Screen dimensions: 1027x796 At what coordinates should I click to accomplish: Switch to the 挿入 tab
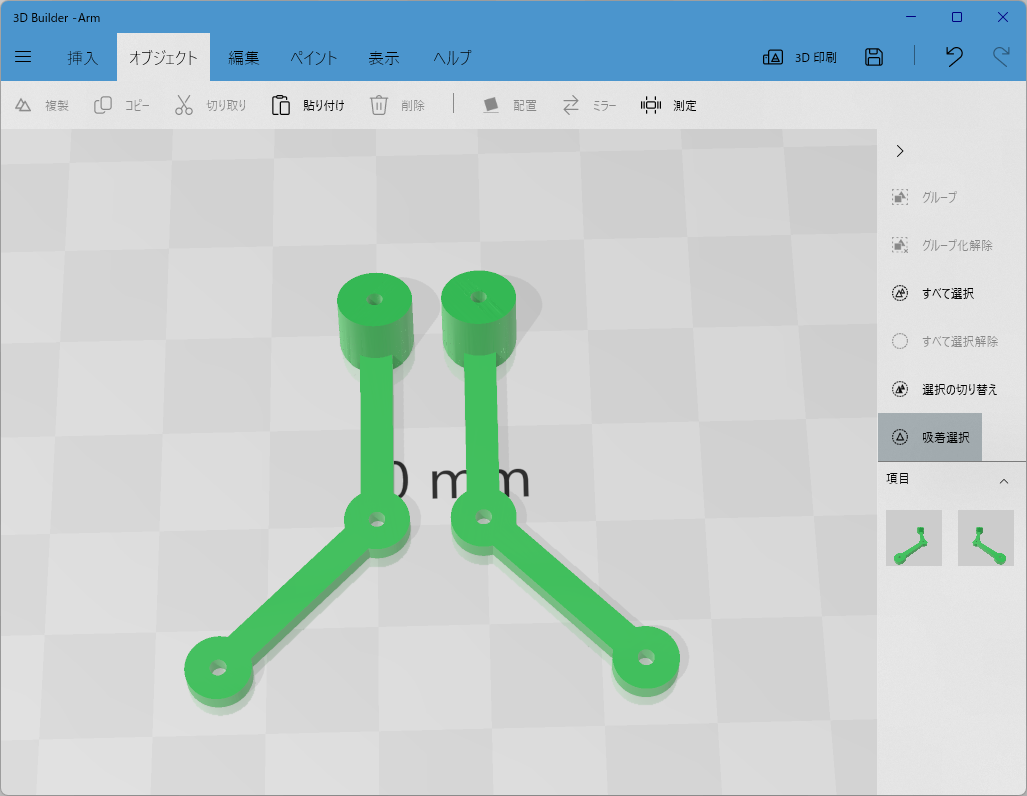(83, 58)
